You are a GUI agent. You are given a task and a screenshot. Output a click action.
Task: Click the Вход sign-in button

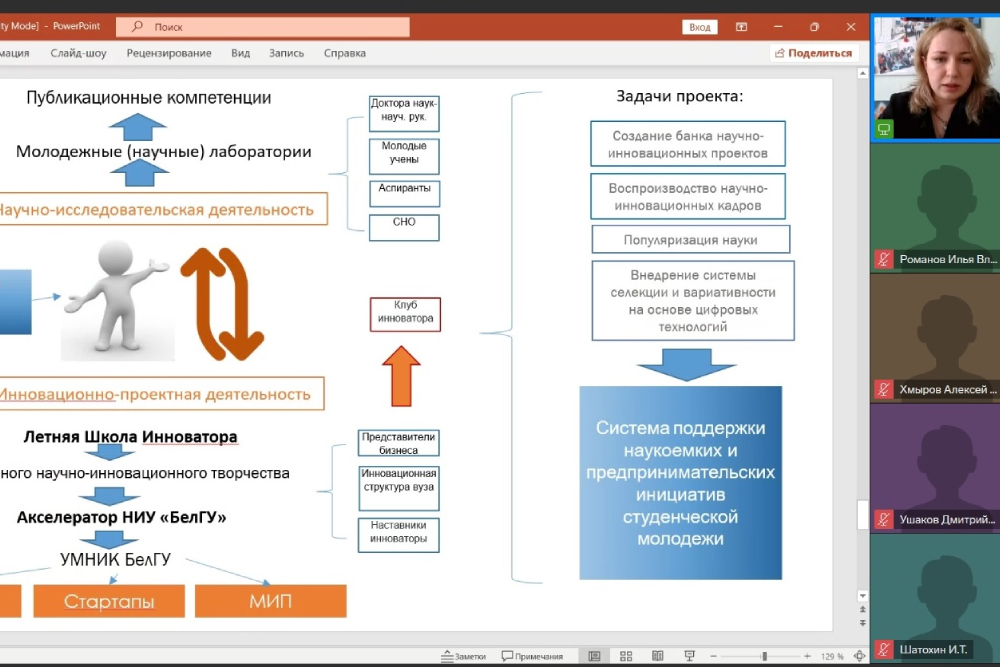point(700,27)
